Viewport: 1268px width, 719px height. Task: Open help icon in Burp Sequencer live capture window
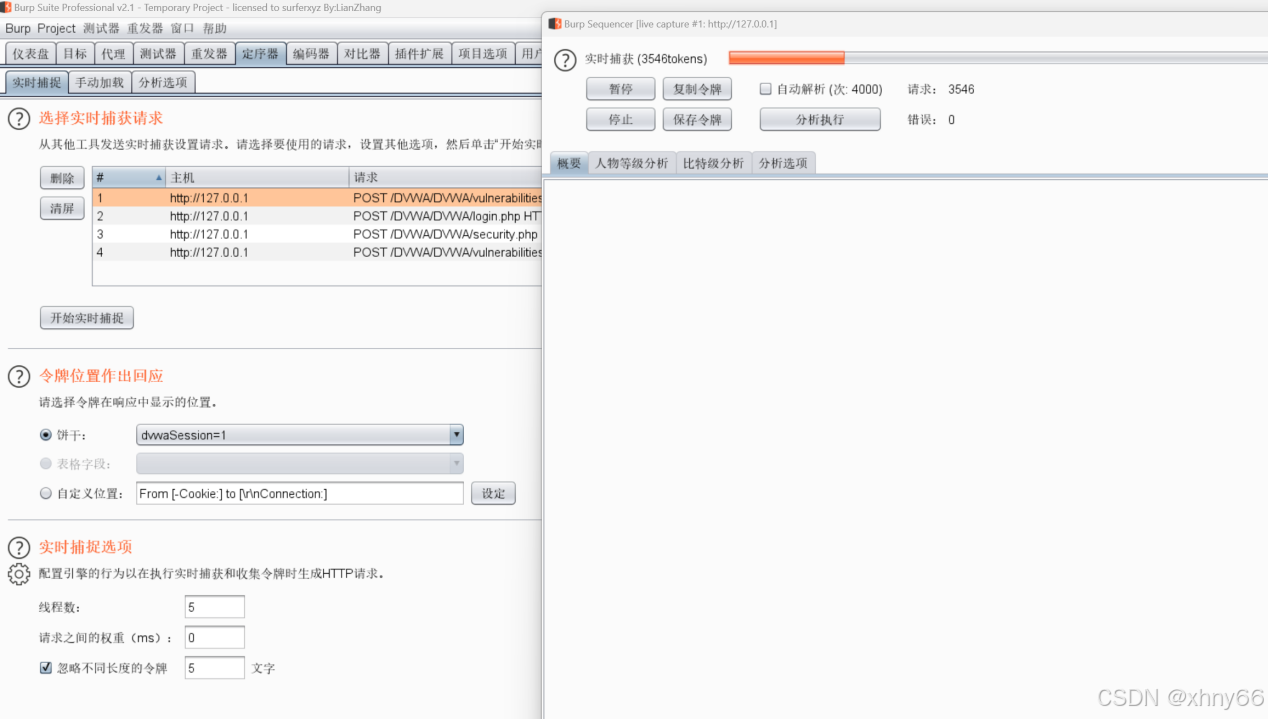pyautogui.click(x=565, y=60)
